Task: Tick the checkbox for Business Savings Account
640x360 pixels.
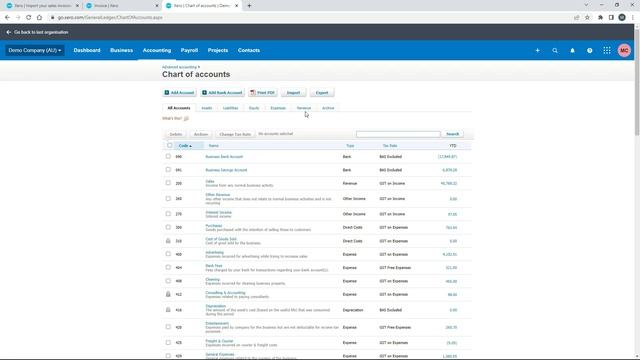Action: tap(168, 169)
